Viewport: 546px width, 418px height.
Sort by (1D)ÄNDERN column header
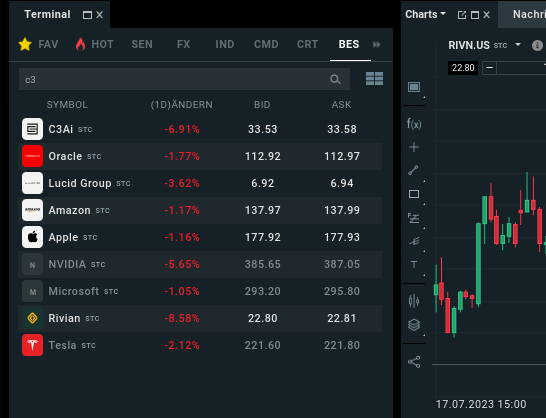pos(182,104)
